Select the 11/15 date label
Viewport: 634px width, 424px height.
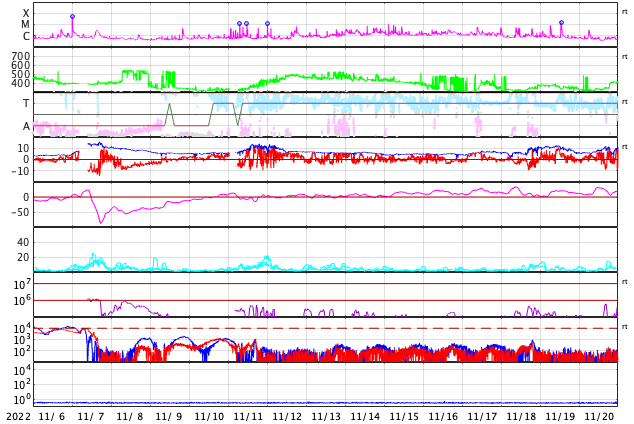coord(404,416)
